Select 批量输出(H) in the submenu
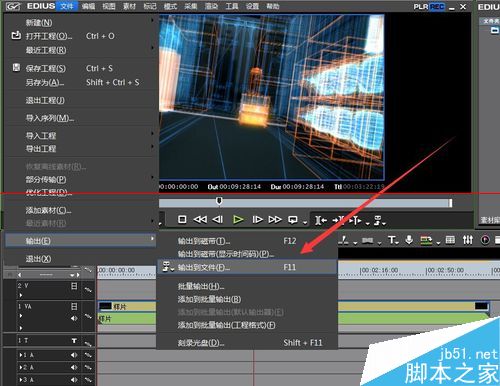500x386 pixels. point(247,286)
